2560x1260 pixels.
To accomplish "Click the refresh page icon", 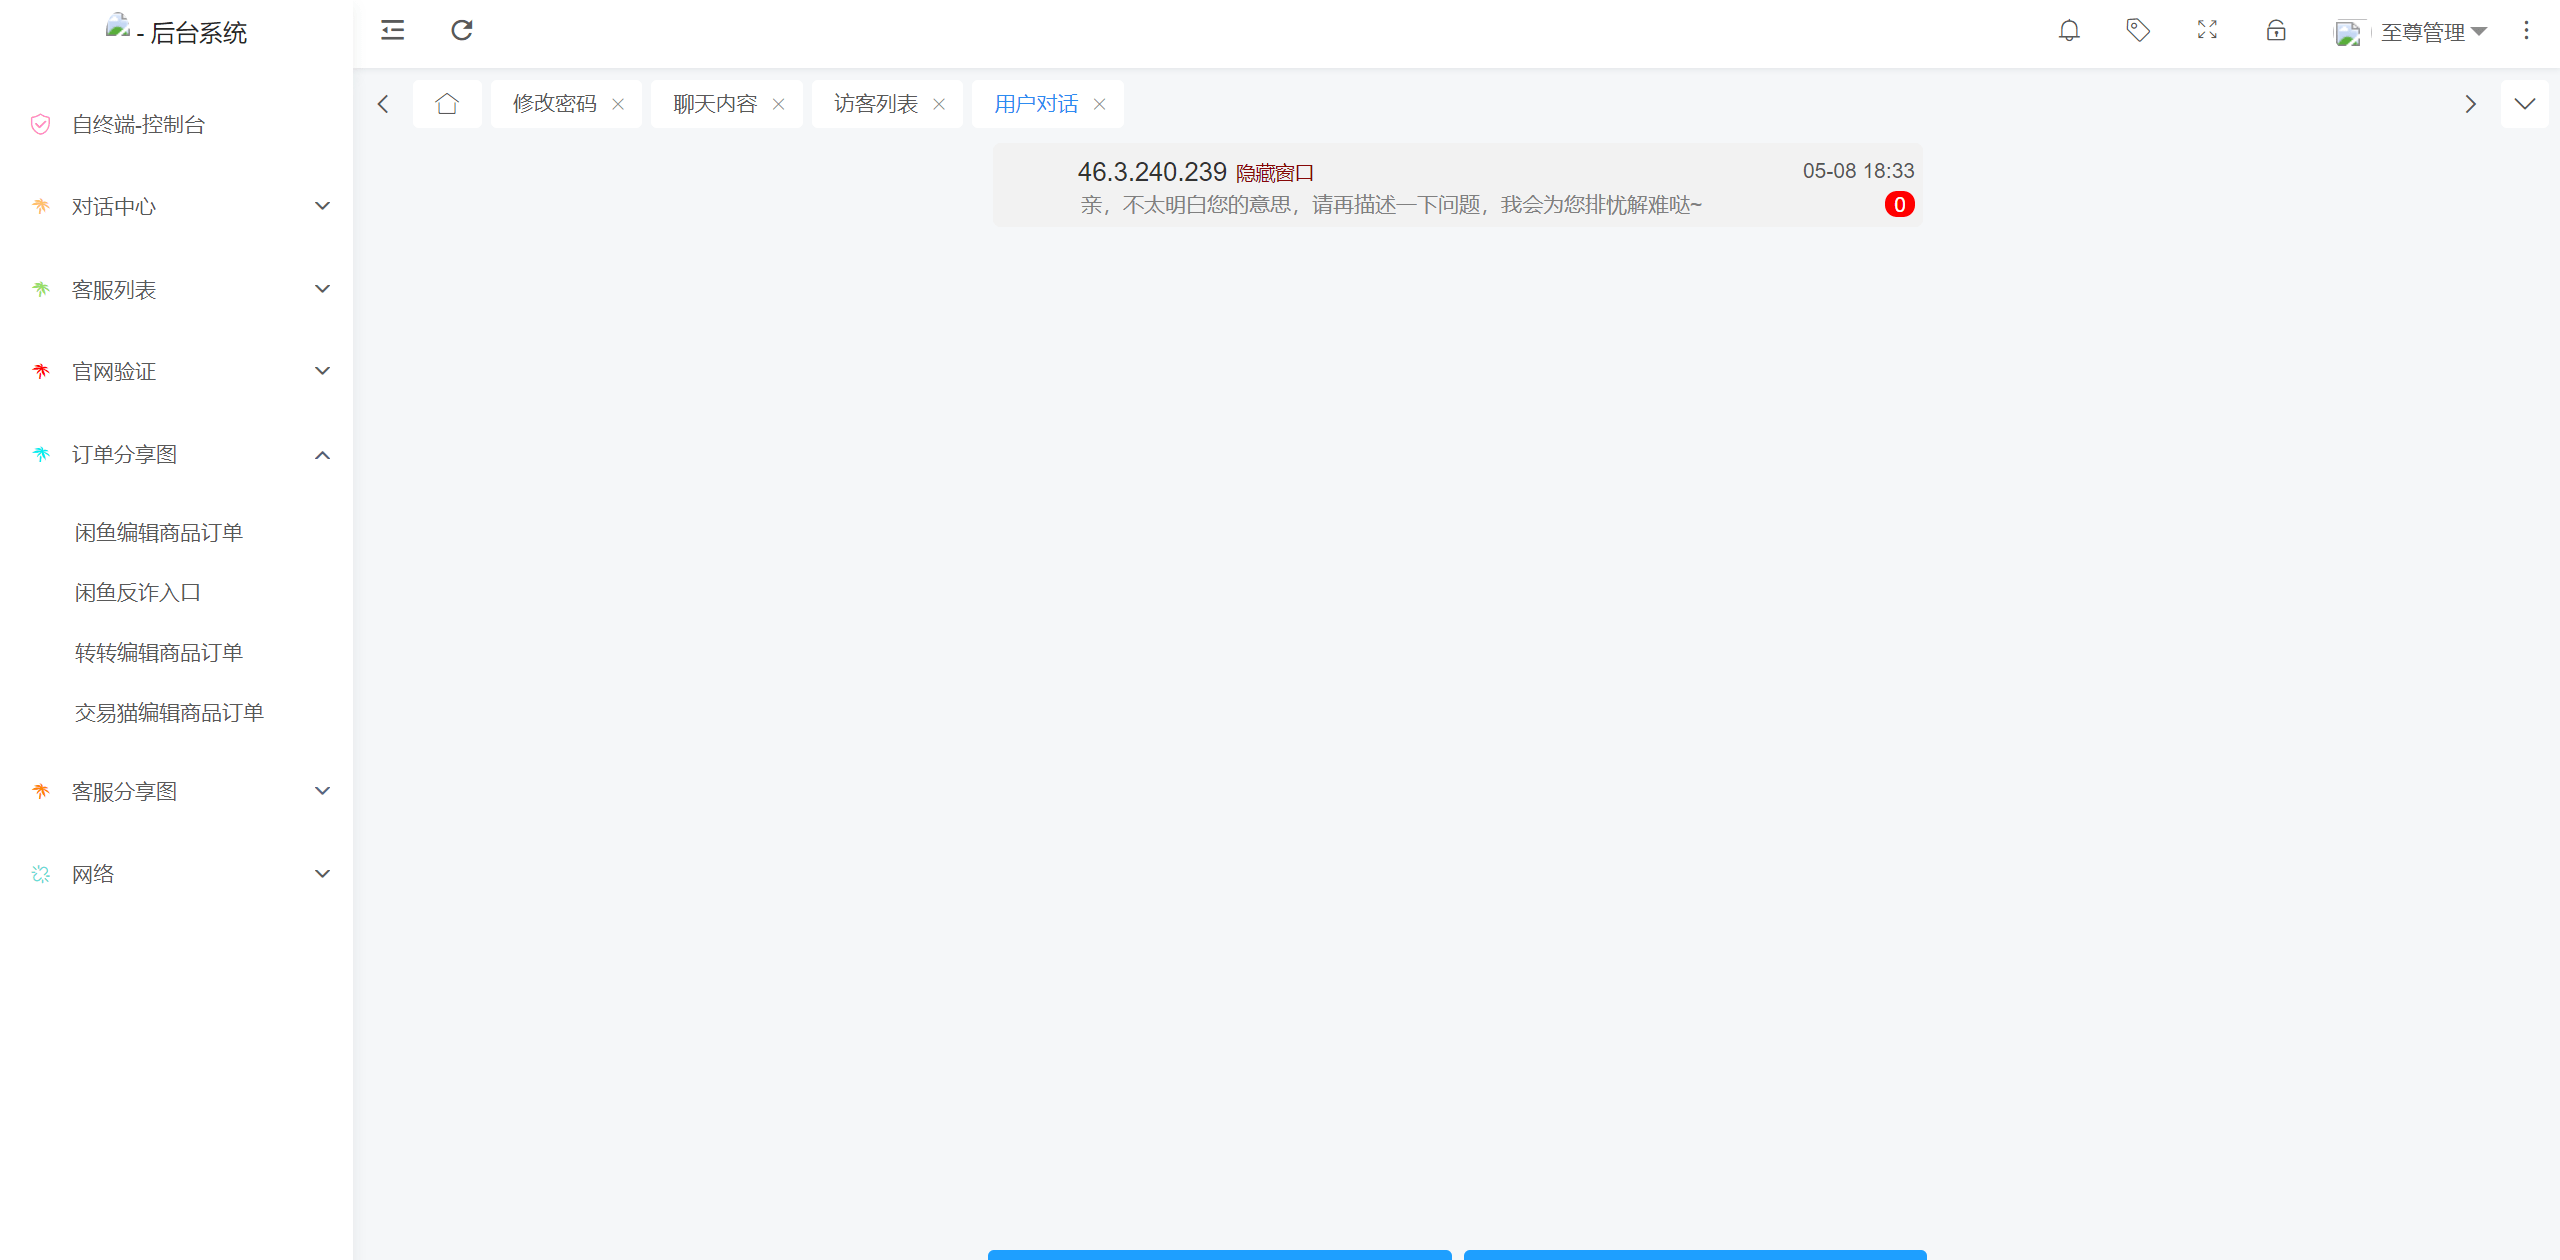I will [x=461, y=30].
